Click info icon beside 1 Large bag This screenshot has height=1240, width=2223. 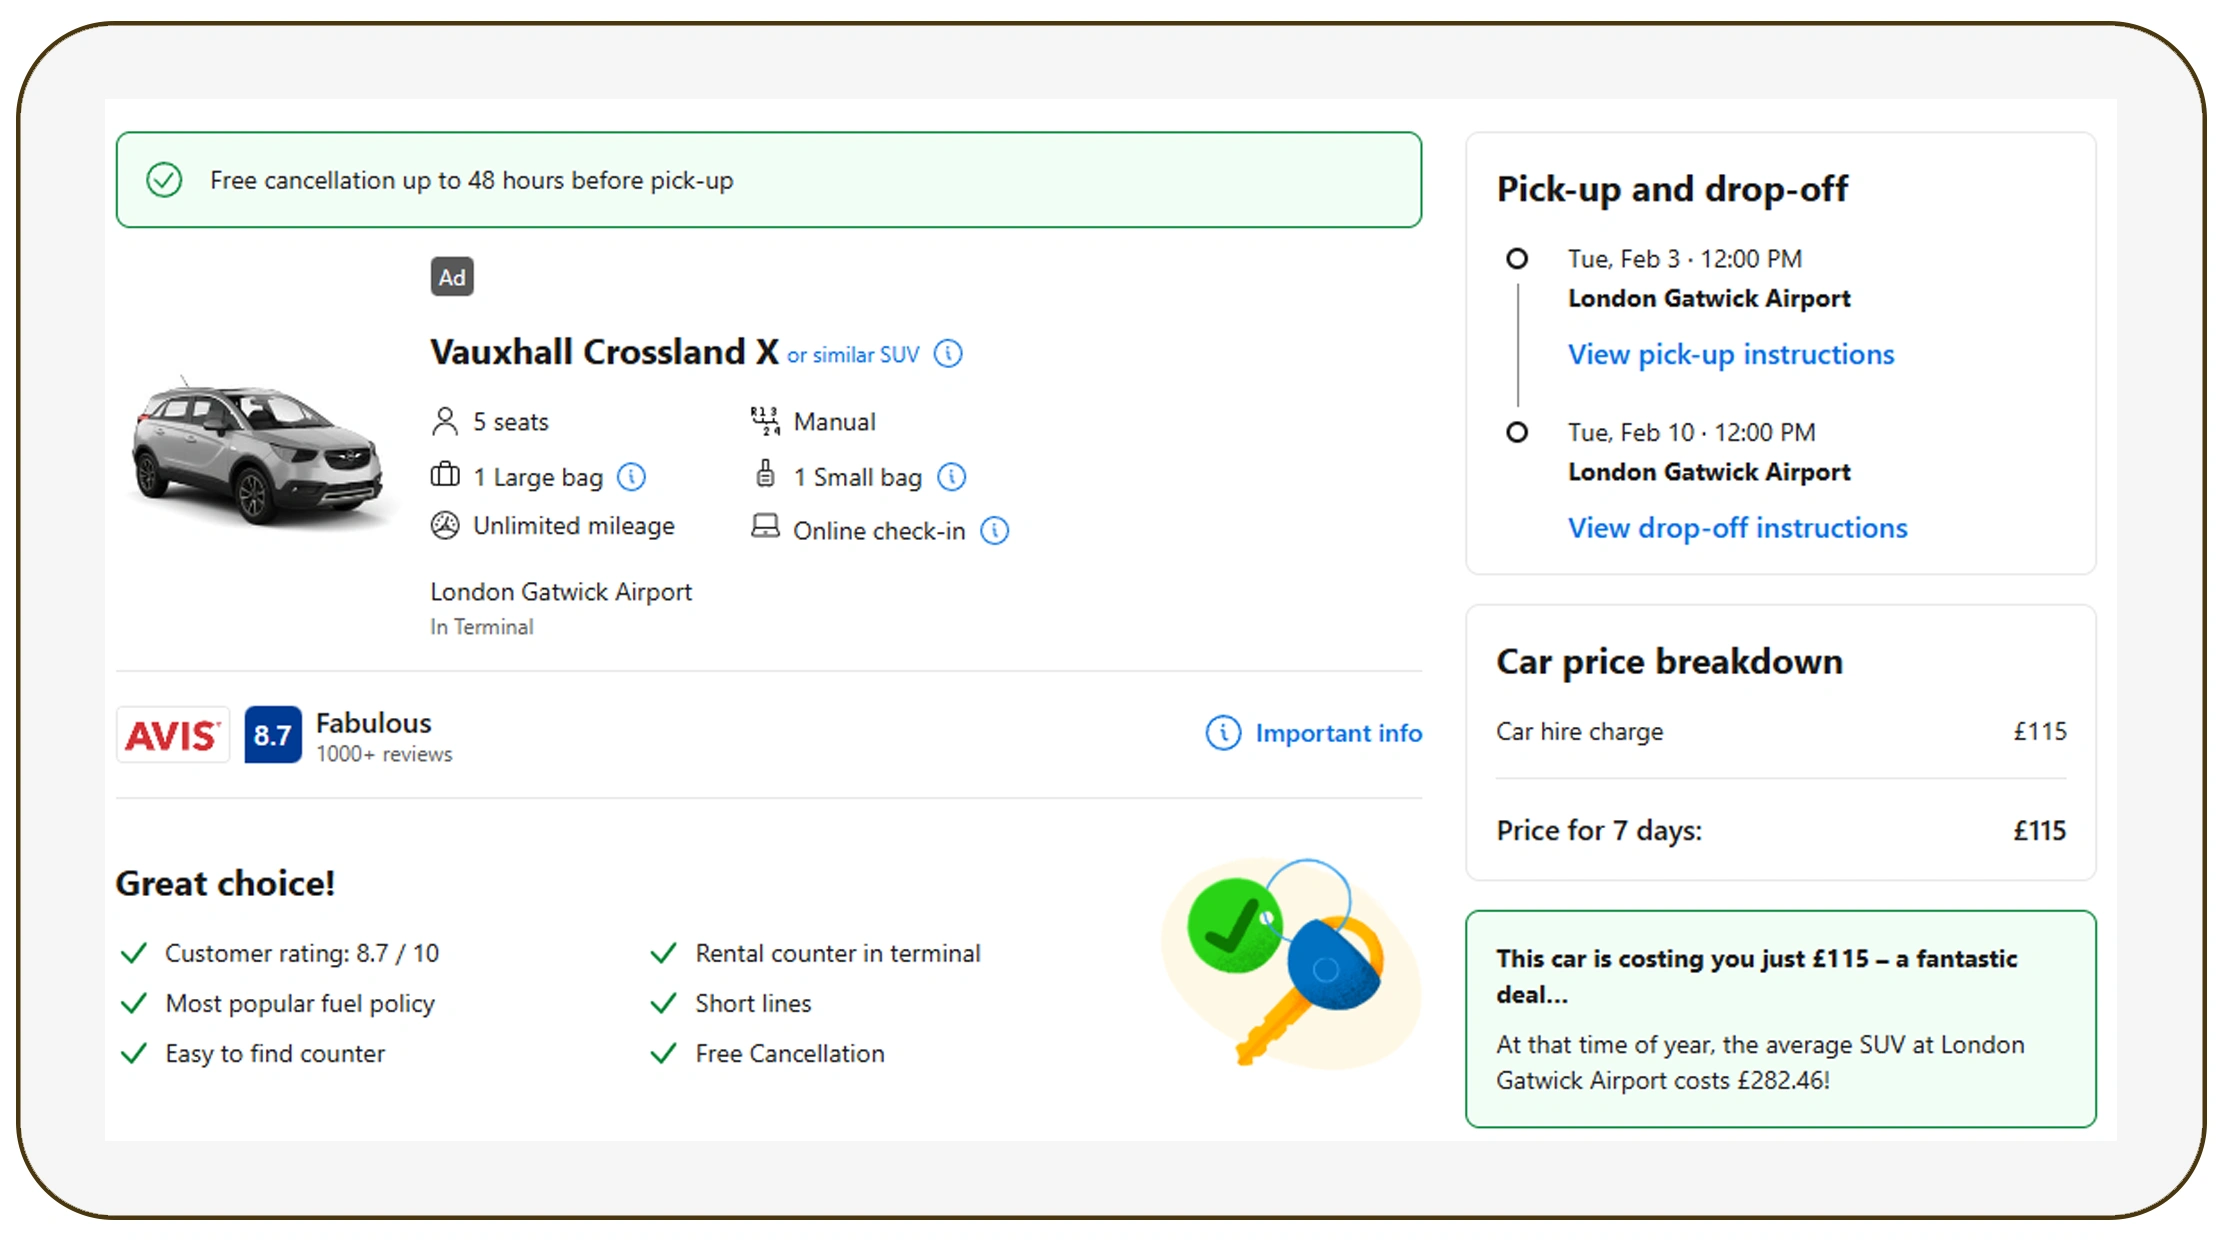[631, 477]
